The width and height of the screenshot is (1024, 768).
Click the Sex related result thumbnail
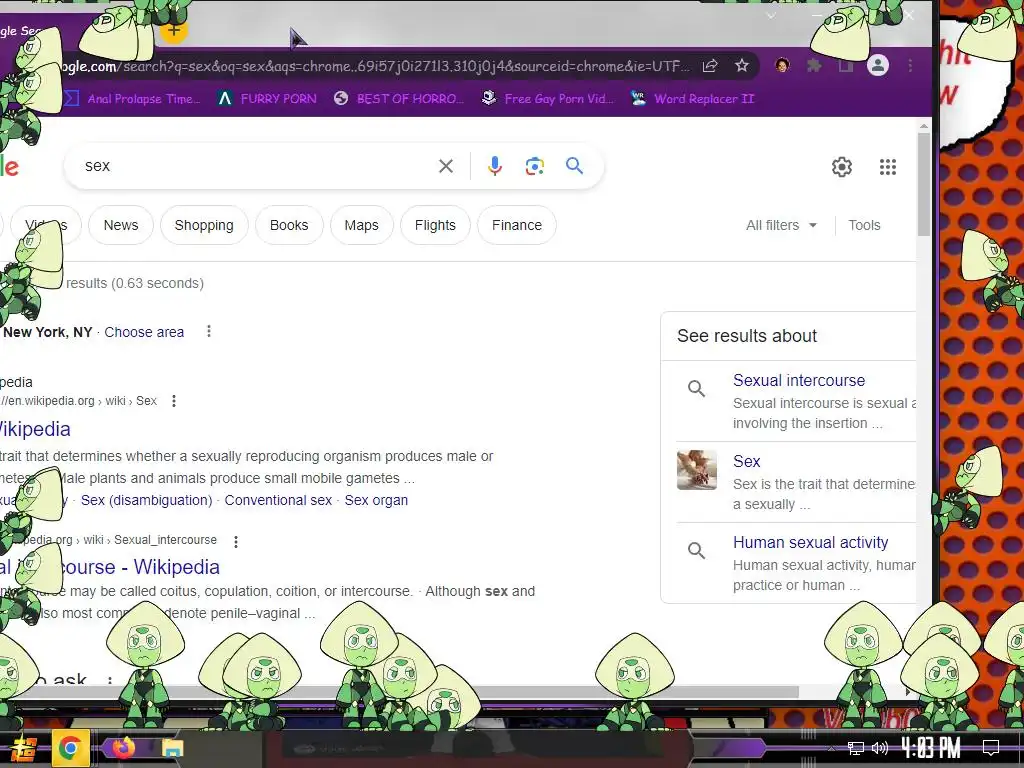pos(697,470)
